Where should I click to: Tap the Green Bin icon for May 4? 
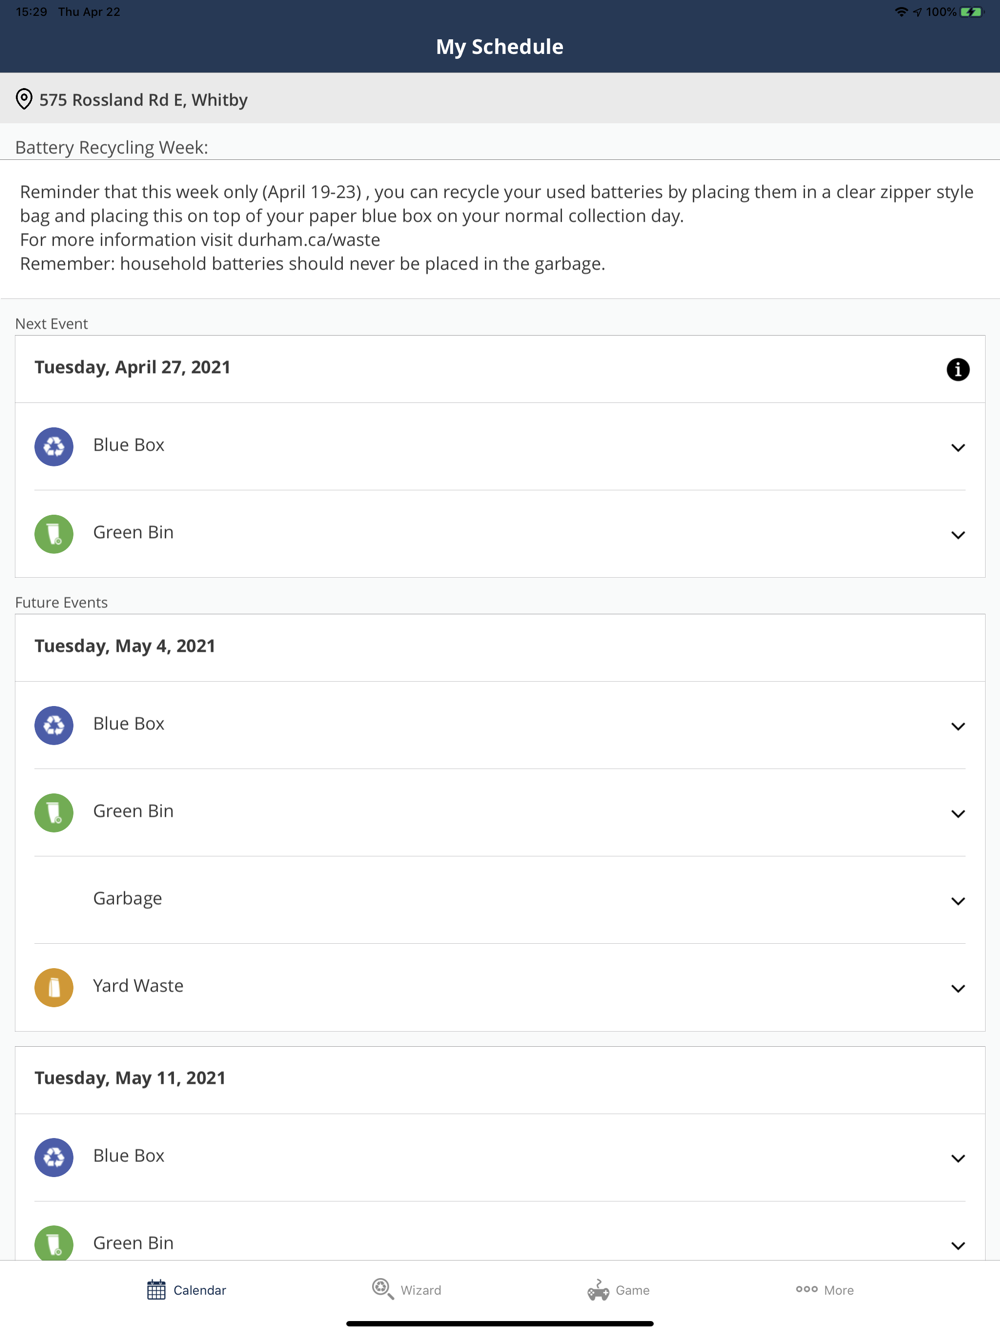coord(54,812)
